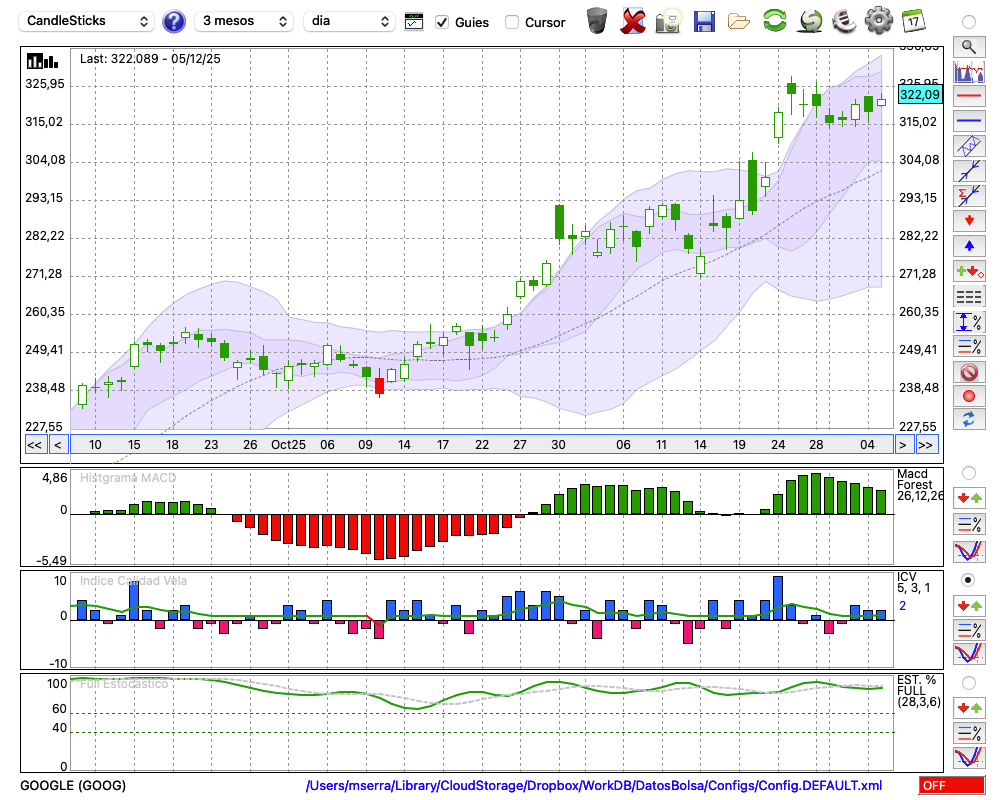The image size is (1000, 800).
Task: Uncheck the Guies checkbox
Action: (442, 22)
